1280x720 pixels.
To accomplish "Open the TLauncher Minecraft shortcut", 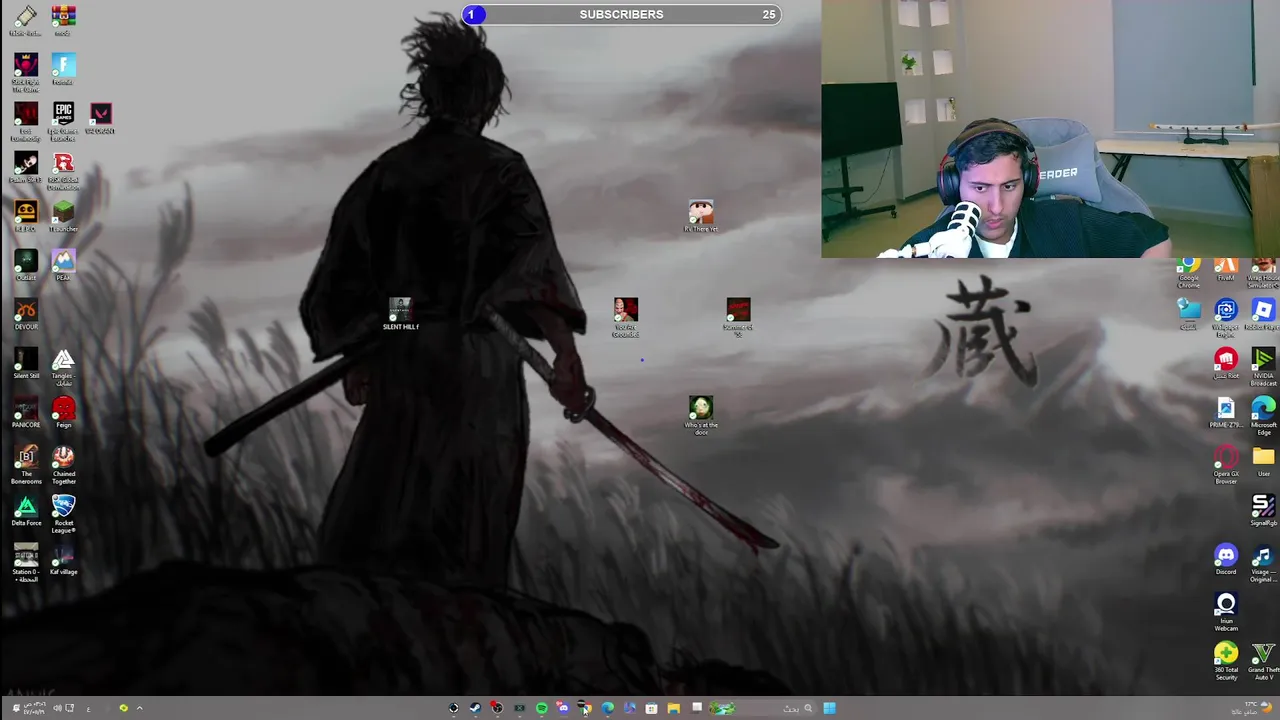I will [x=63, y=216].
